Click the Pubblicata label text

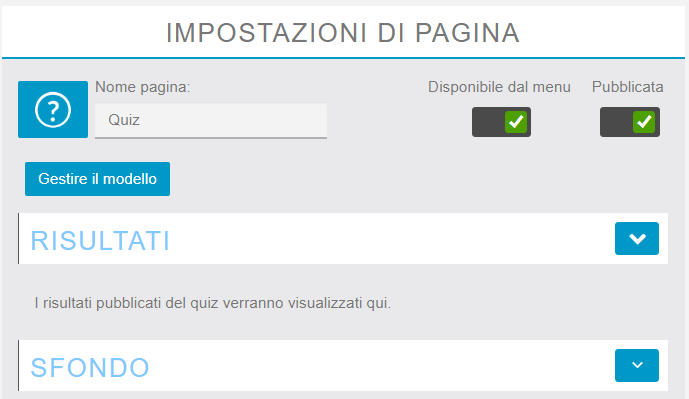[x=627, y=87]
